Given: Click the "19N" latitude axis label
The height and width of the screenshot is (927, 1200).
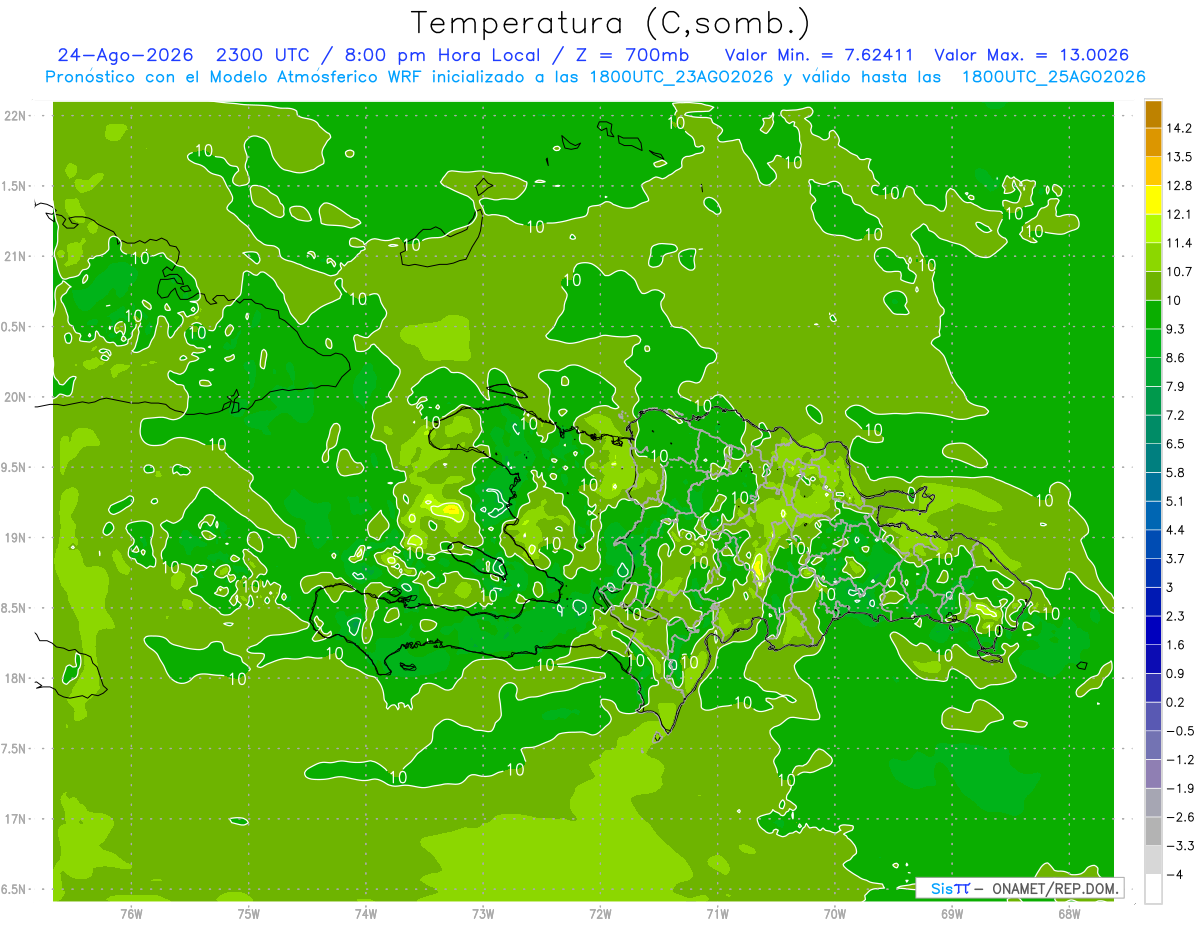Looking at the screenshot, I should click(x=17, y=537).
